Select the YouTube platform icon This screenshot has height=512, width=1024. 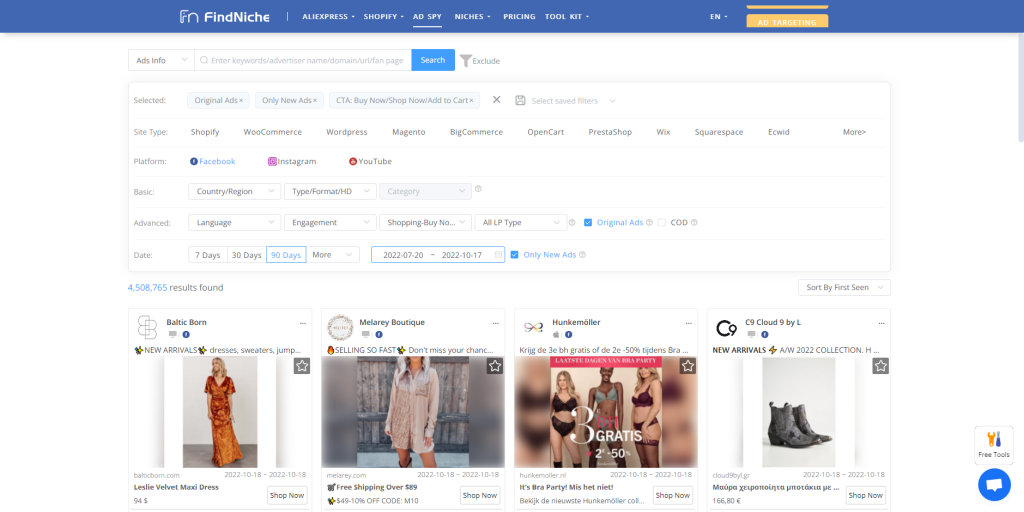(x=353, y=161)
